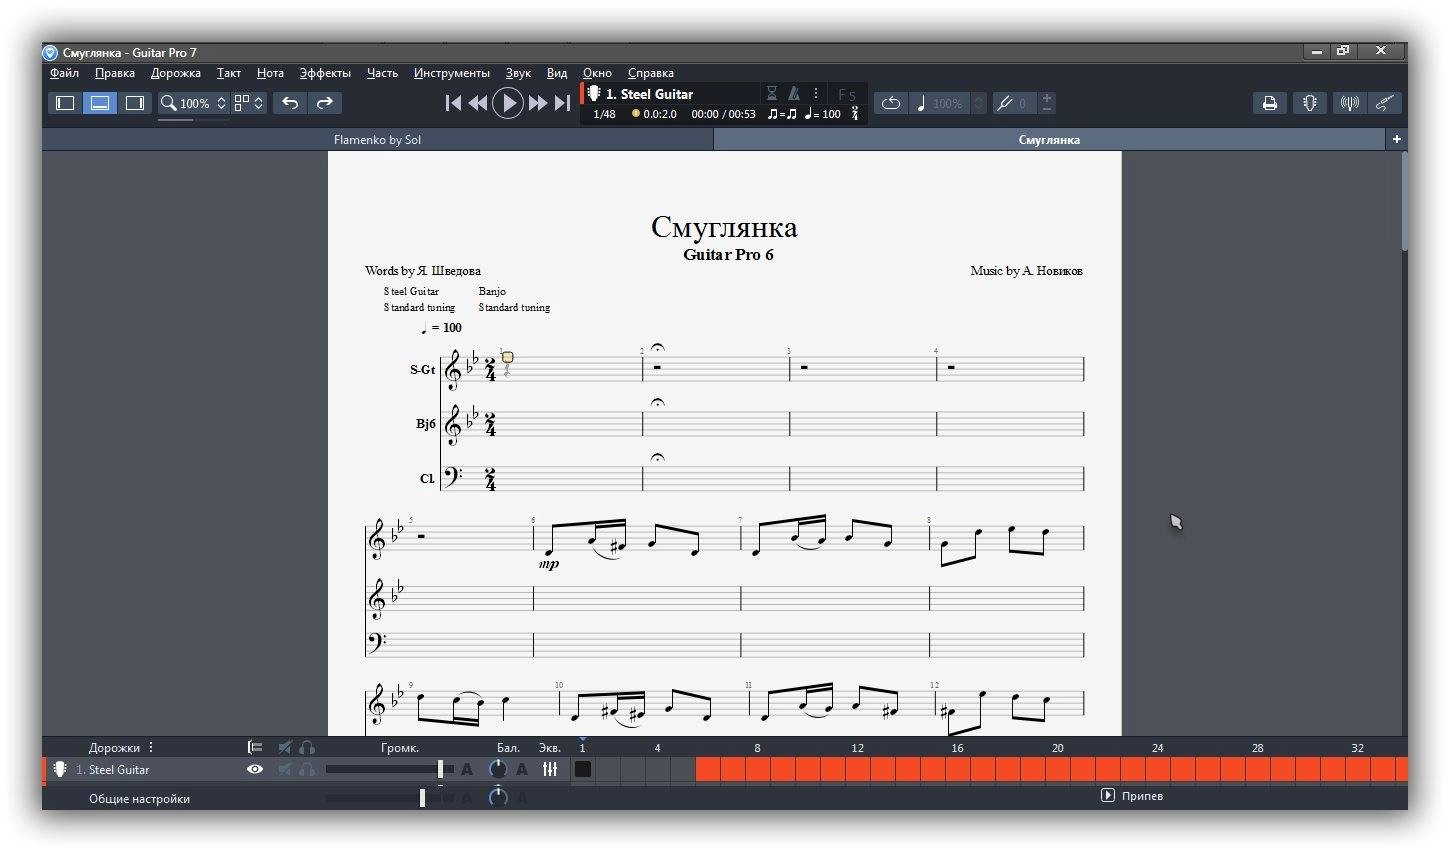Select the Steel Guitar track name
1450x852 pixels.
(119, 770)
